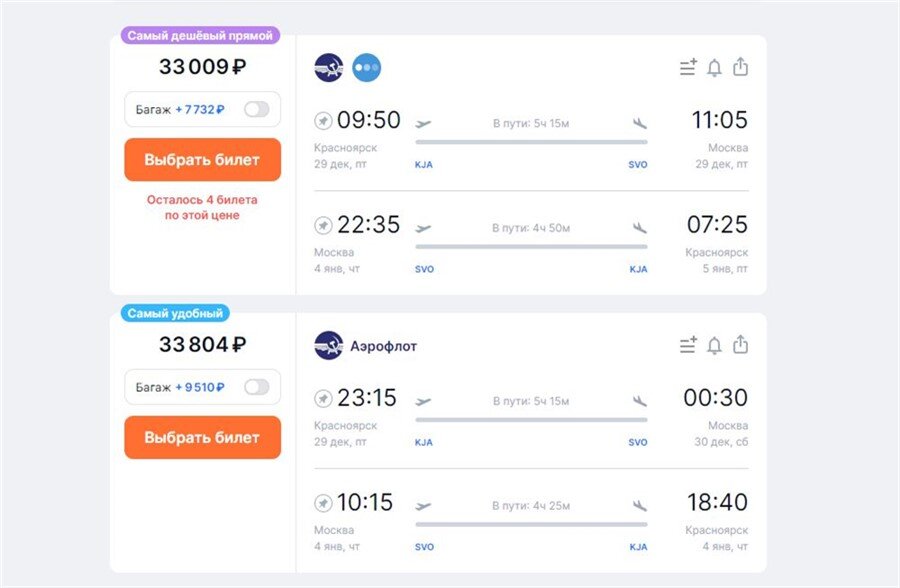Enable baggage +9 510₽ toggle
Screen dimensions: 900x588
(x=257, y=387)
